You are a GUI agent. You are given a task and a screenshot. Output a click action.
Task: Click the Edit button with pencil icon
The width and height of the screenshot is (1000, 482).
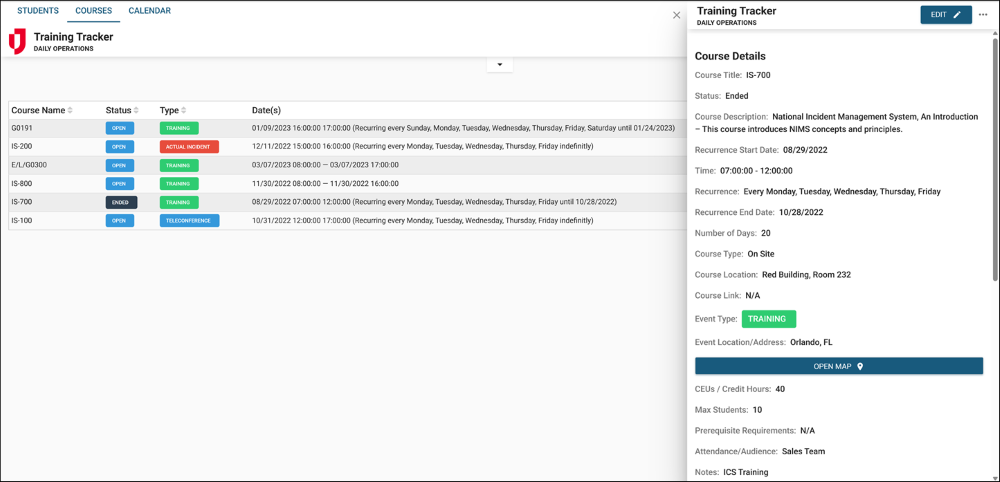click(x=945, y=15)
